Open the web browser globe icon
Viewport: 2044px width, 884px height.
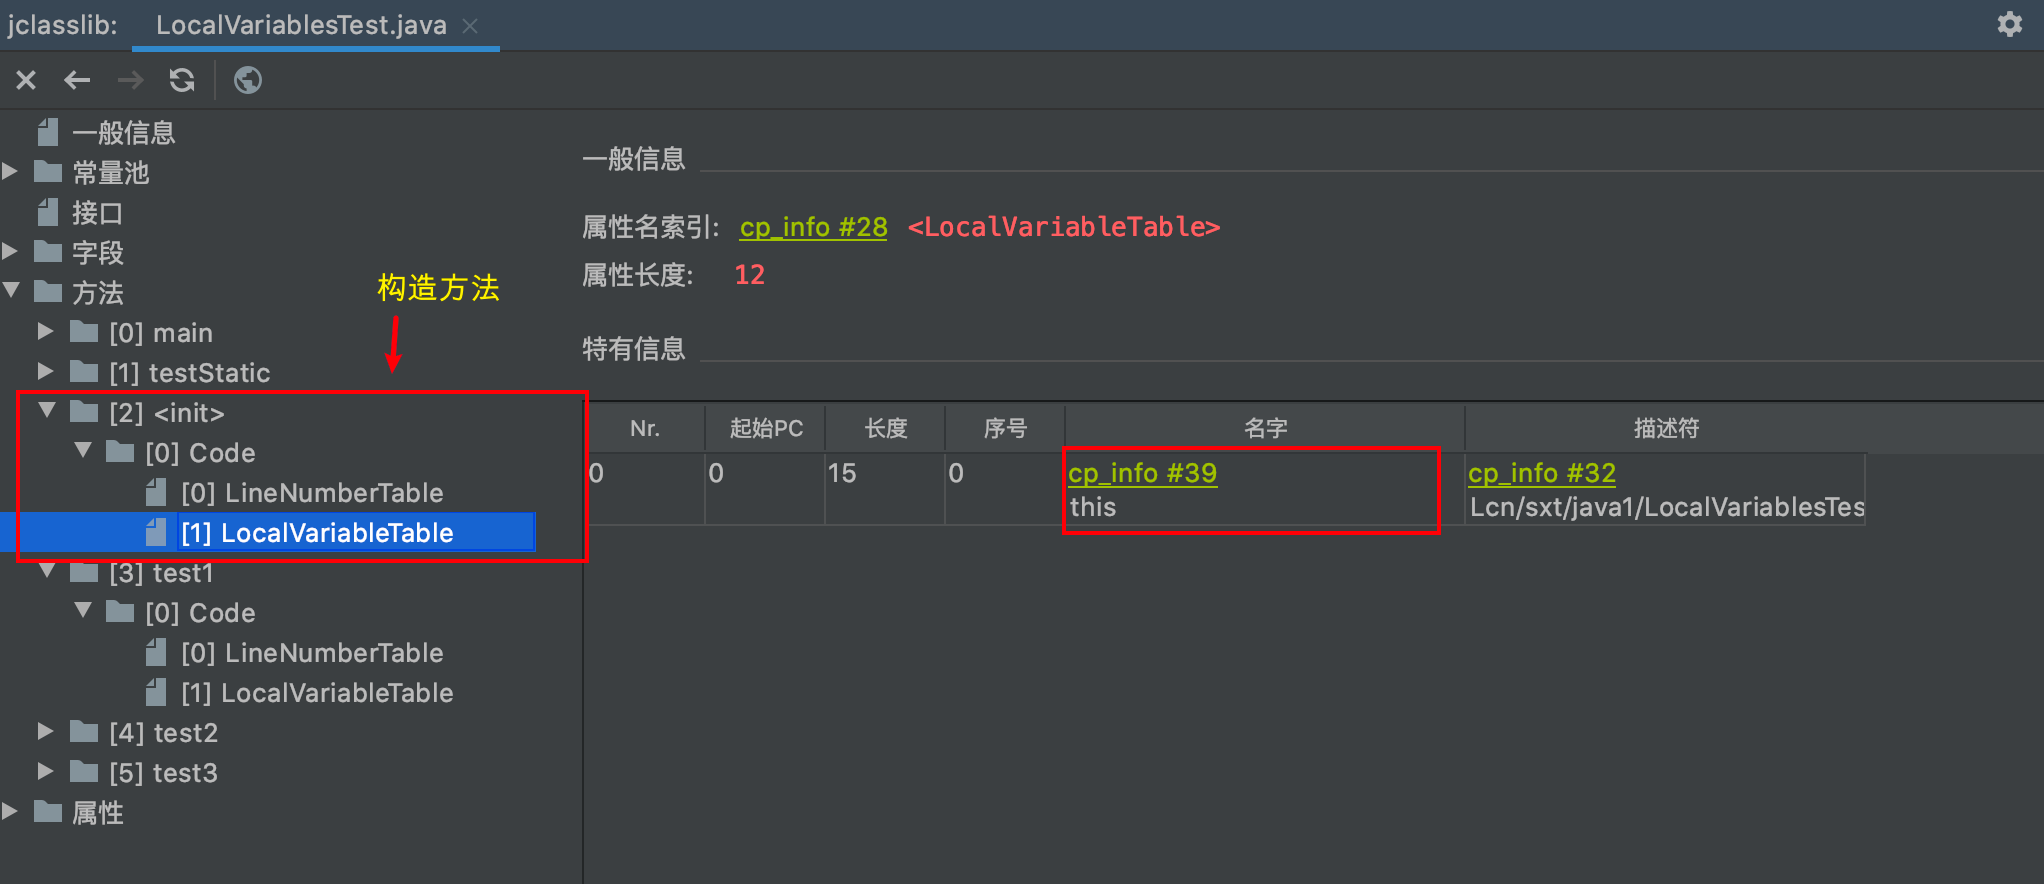[248, 80]
